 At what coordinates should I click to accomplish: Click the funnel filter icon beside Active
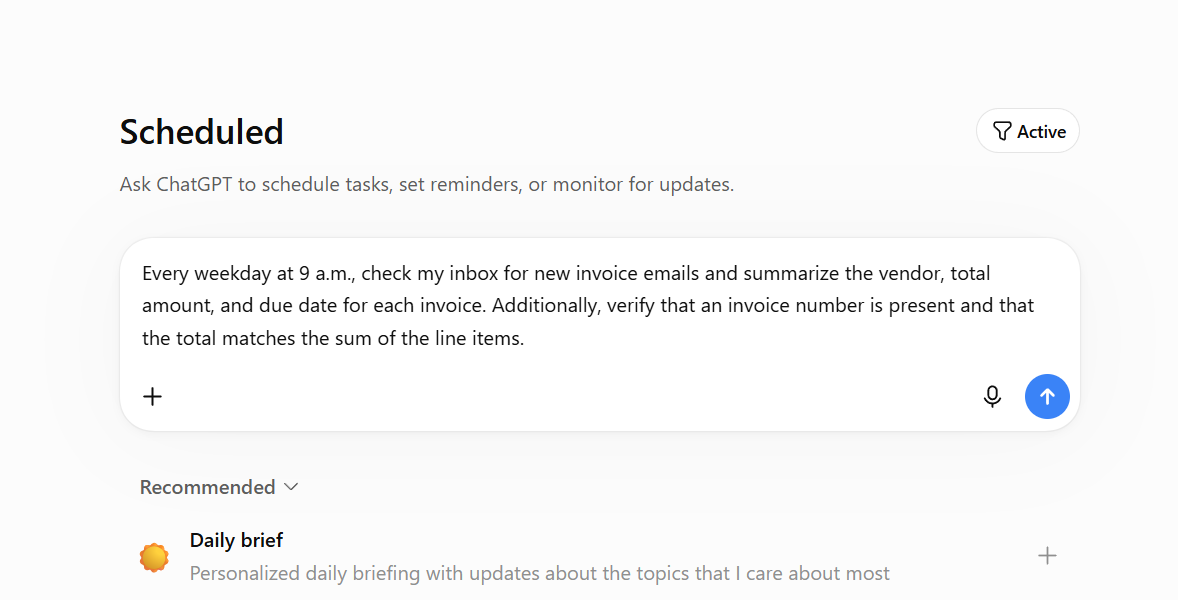pyautogui.click(x=1001, y=131)
